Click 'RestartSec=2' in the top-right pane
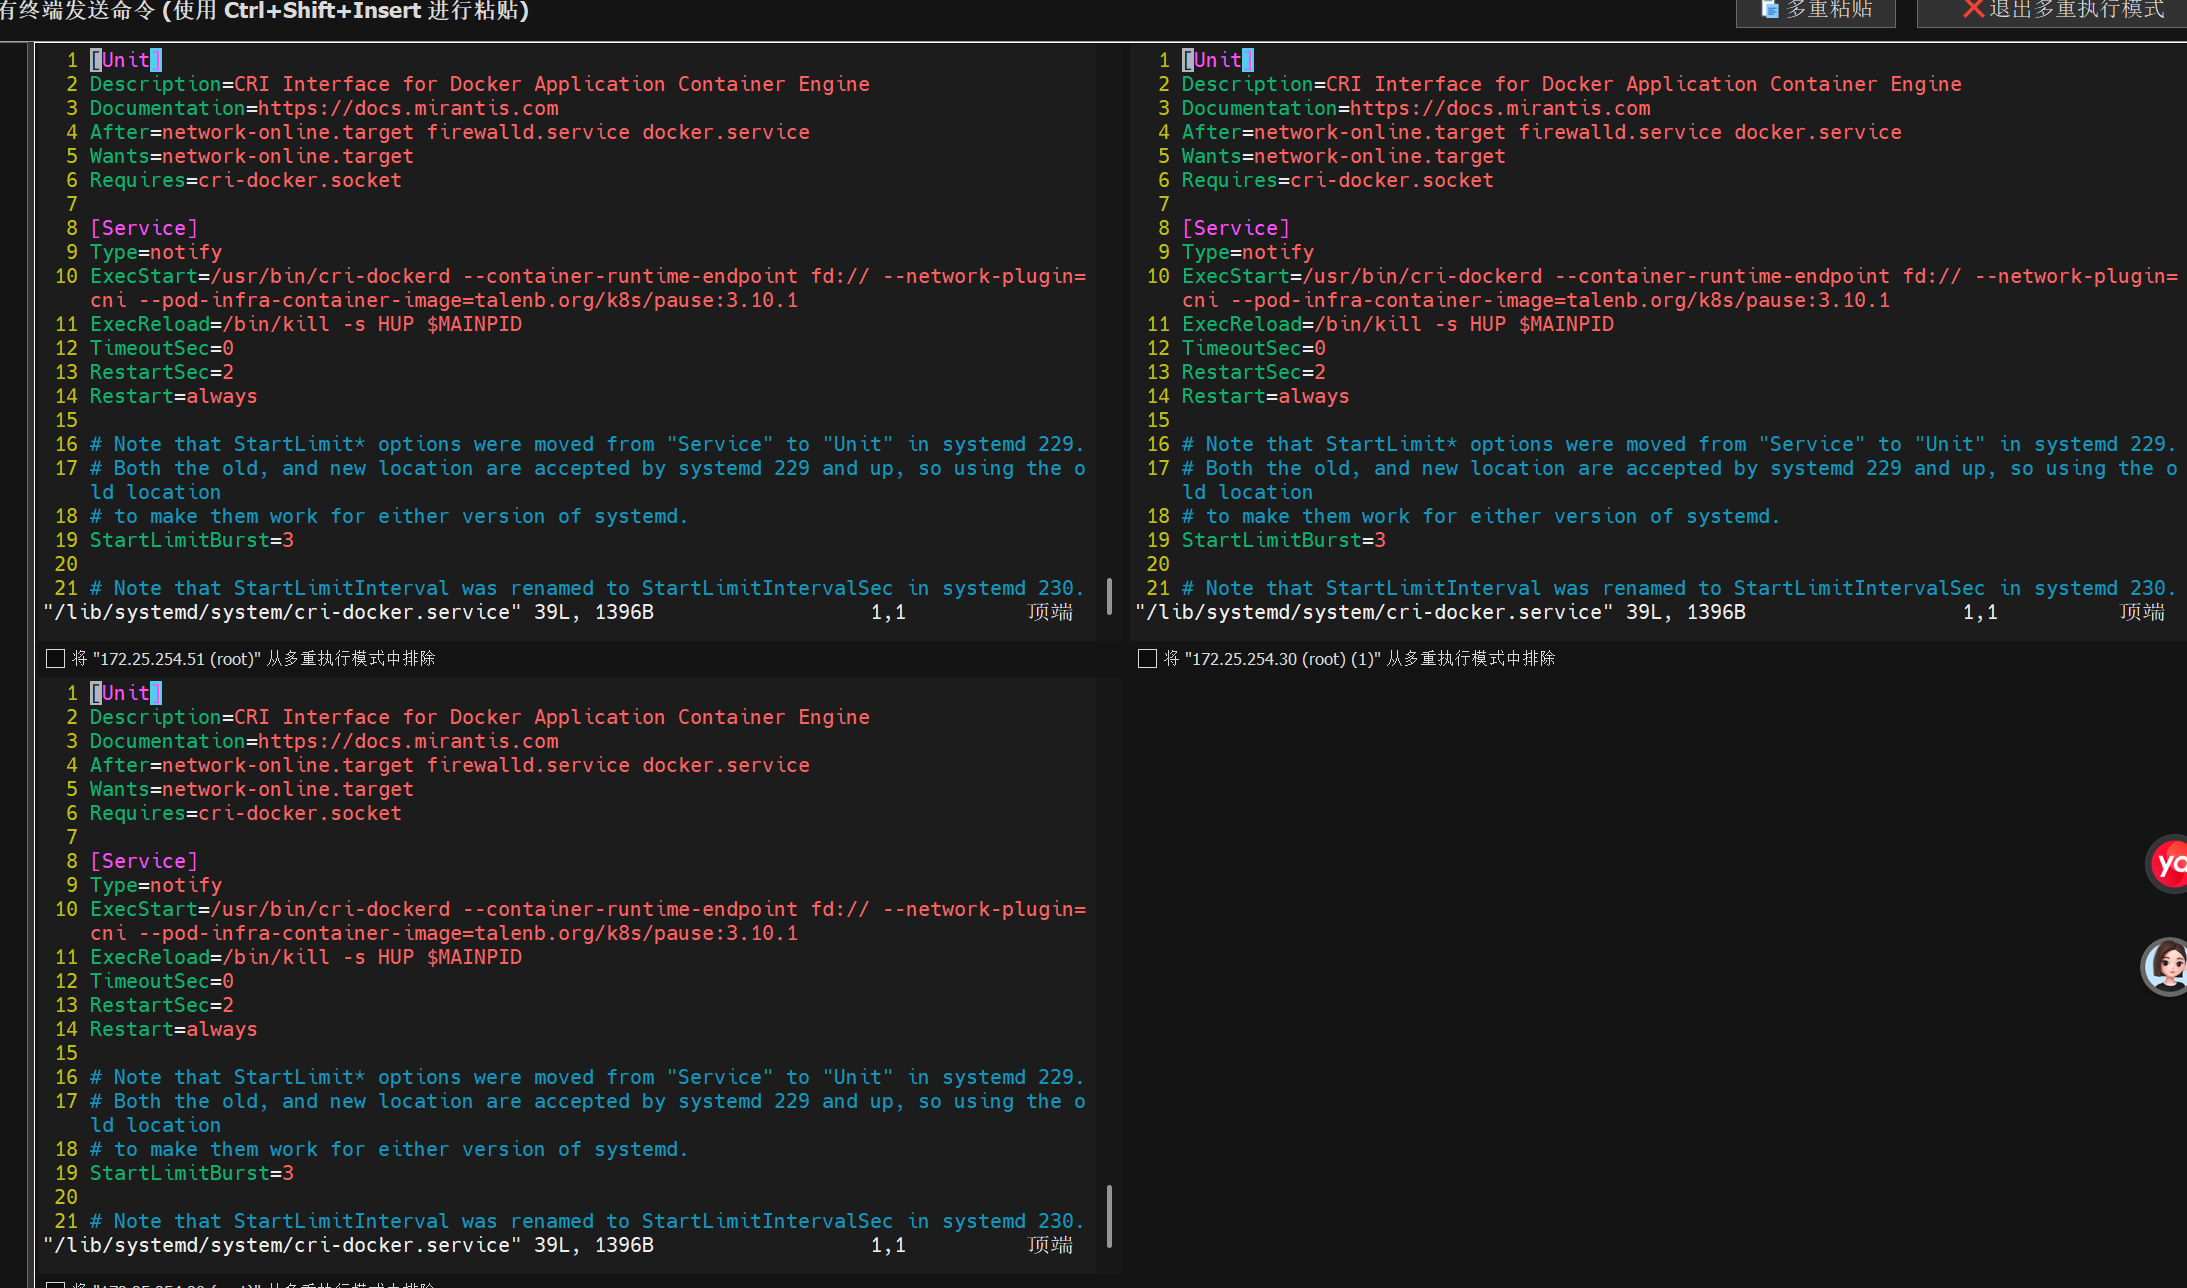Screen dimensions: 2187x1288 [x=1254, y=372]
